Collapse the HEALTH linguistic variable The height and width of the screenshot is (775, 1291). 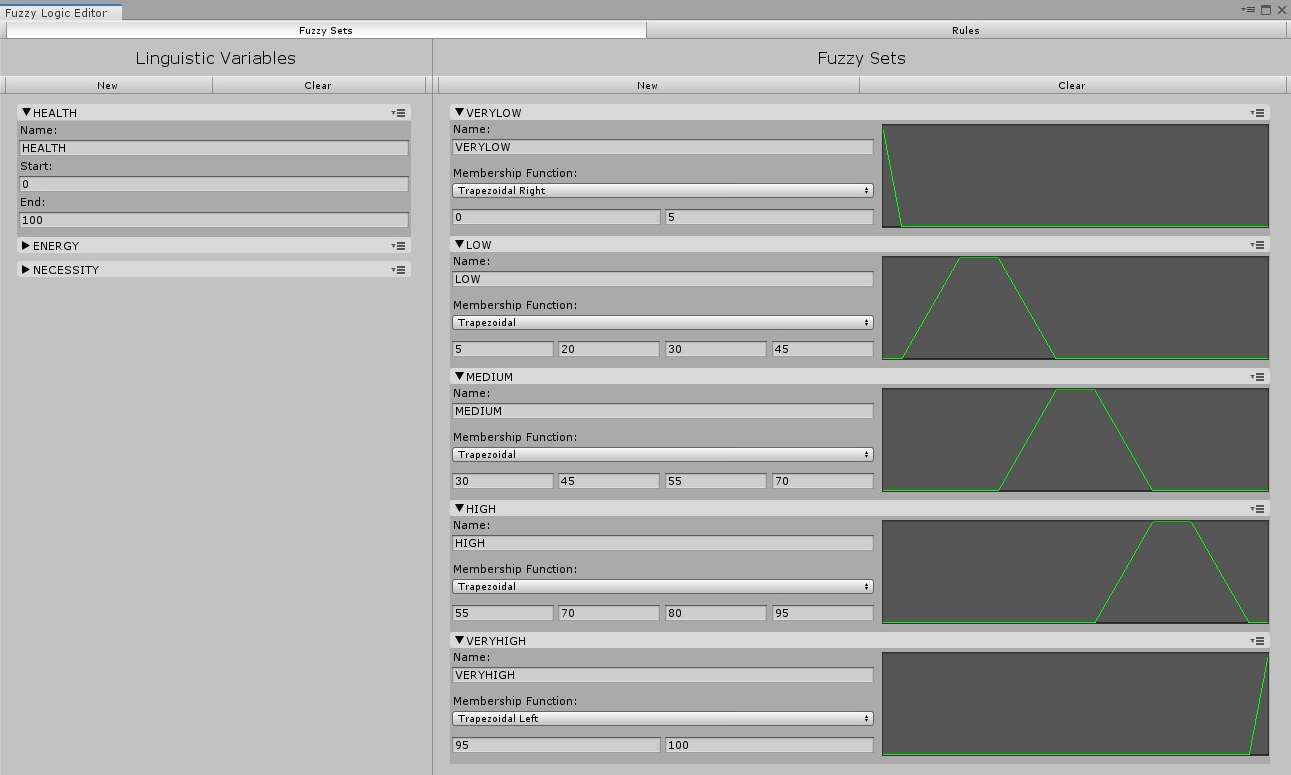tap(26, 112)
